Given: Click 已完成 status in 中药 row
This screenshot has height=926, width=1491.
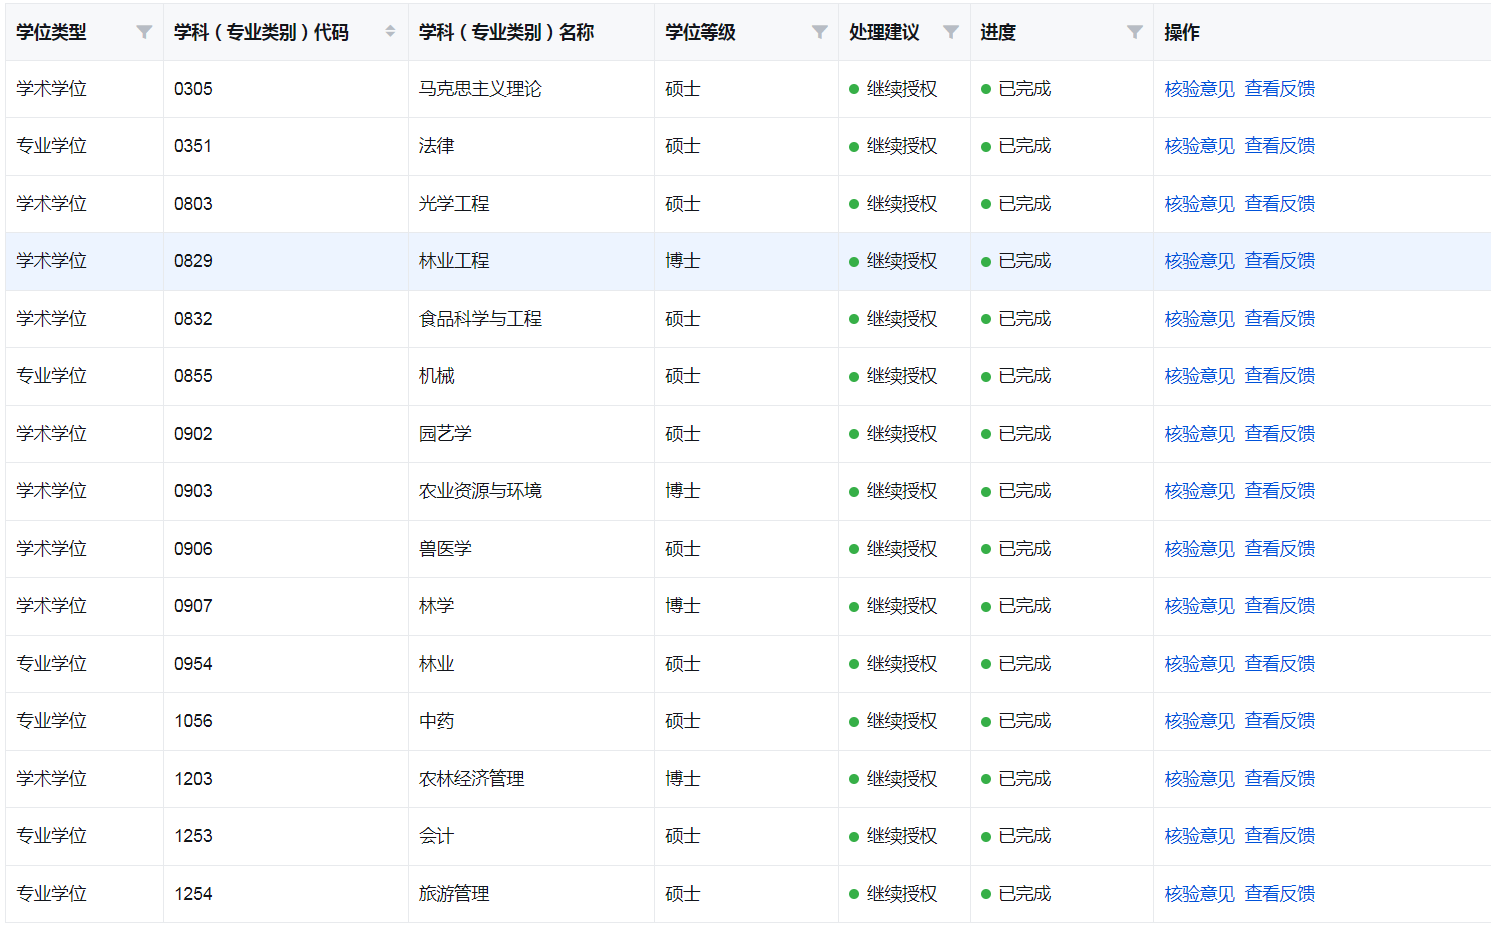Looking at the screenshot, I should pyautogui.click(x=1024, y=721).
